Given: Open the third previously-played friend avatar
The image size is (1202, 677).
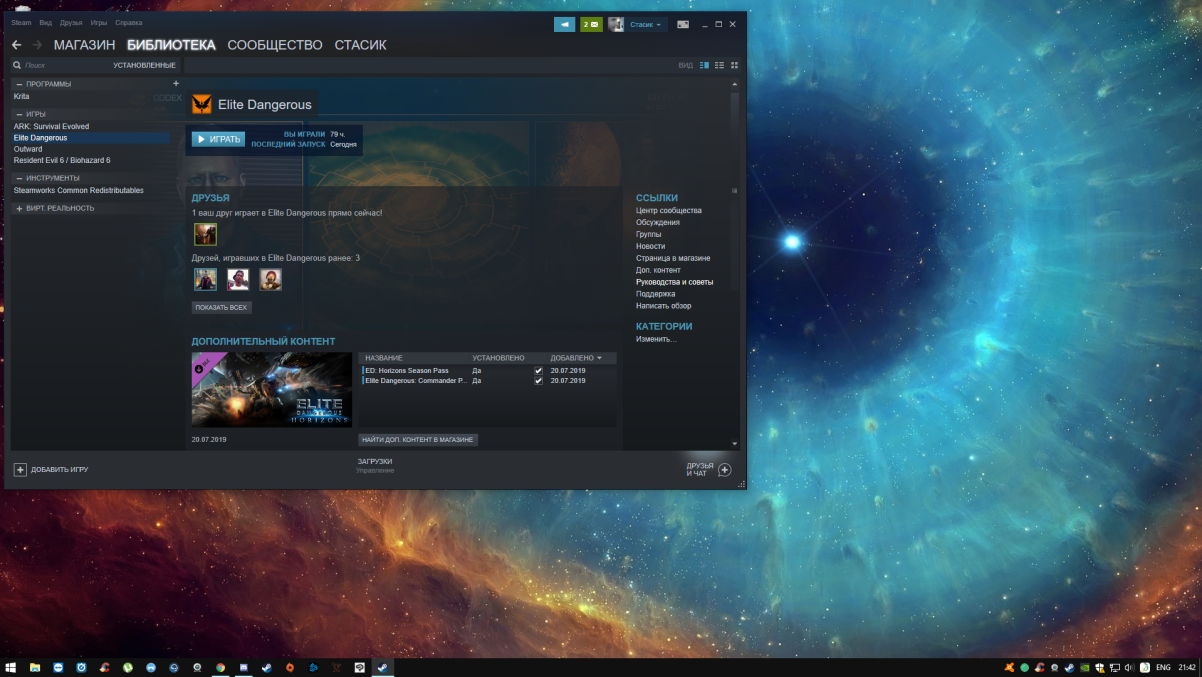Looking at the screenshot, I should tap(270, 279).
